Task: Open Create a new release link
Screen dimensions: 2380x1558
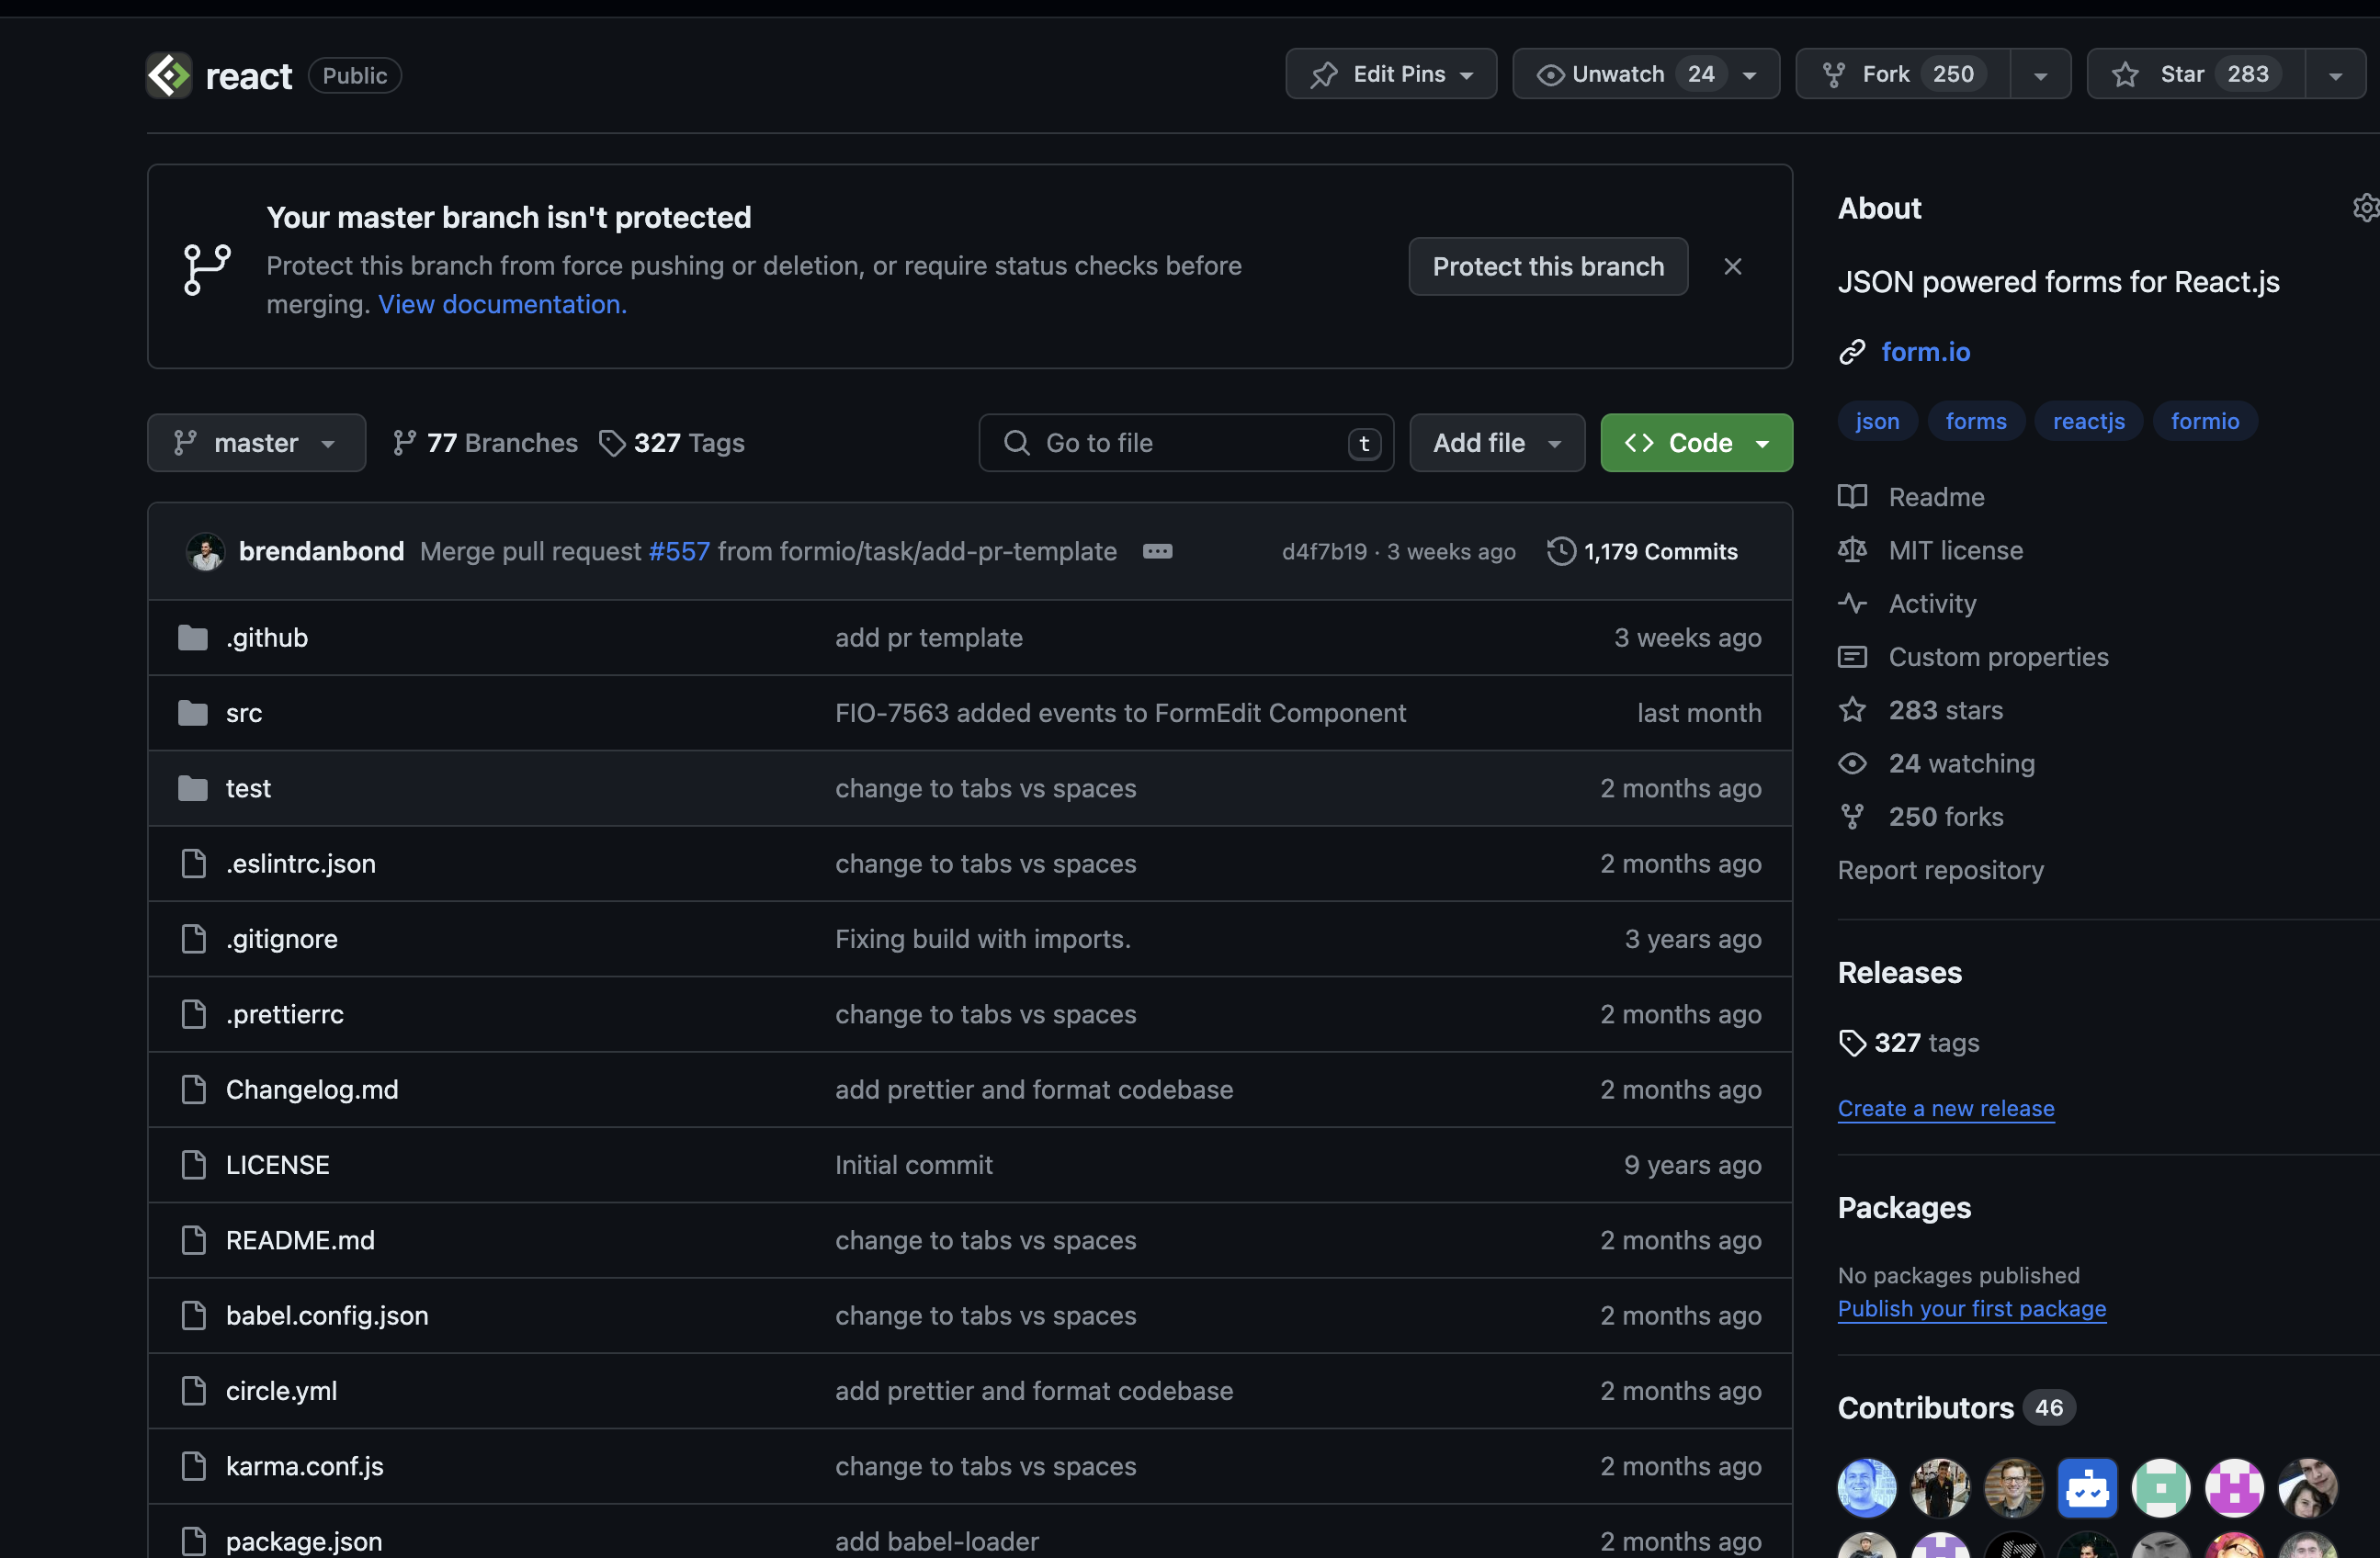Action: pos(1945,1108)
